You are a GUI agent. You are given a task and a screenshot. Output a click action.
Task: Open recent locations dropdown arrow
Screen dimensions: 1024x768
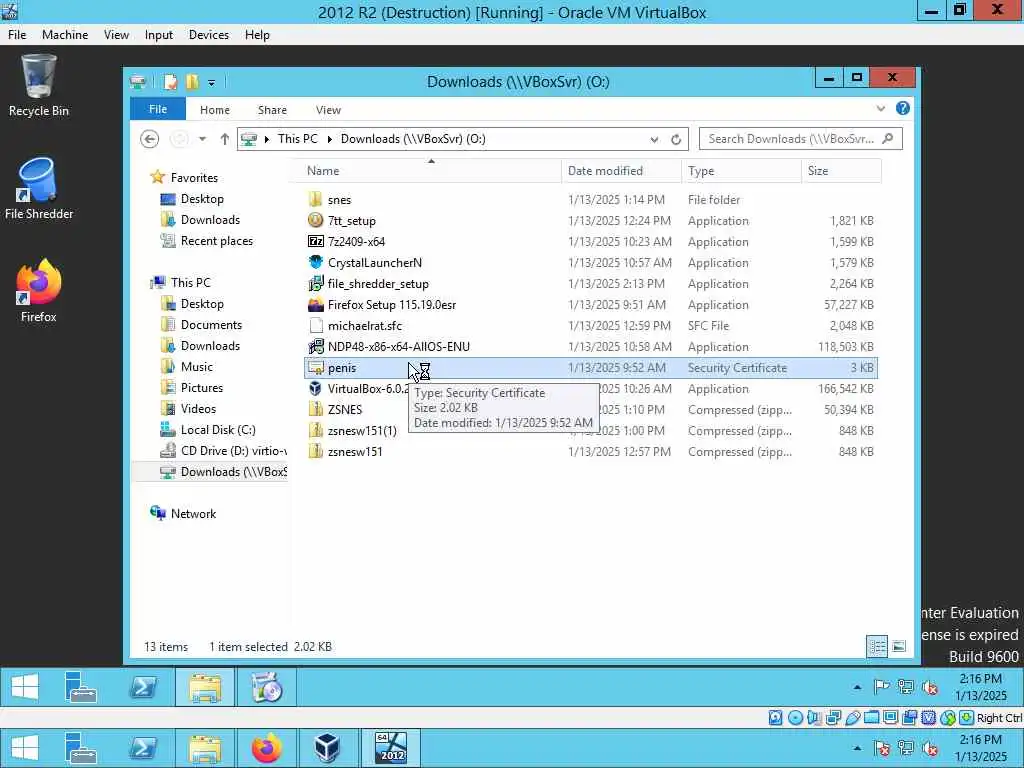202,139
